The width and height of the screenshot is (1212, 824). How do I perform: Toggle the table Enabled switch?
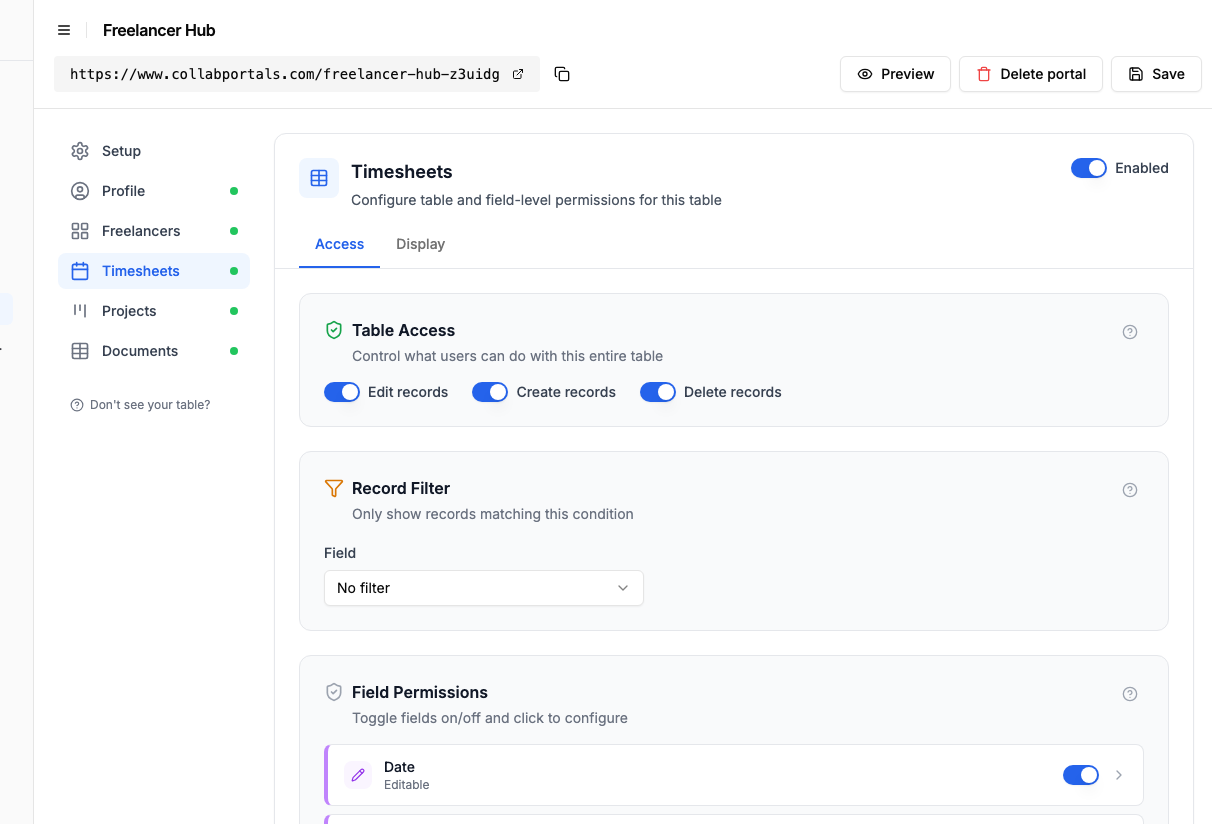[x=1089, y=168]
